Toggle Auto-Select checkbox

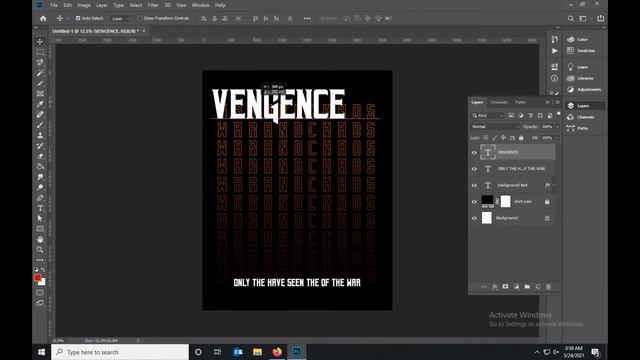click(78, 18)
